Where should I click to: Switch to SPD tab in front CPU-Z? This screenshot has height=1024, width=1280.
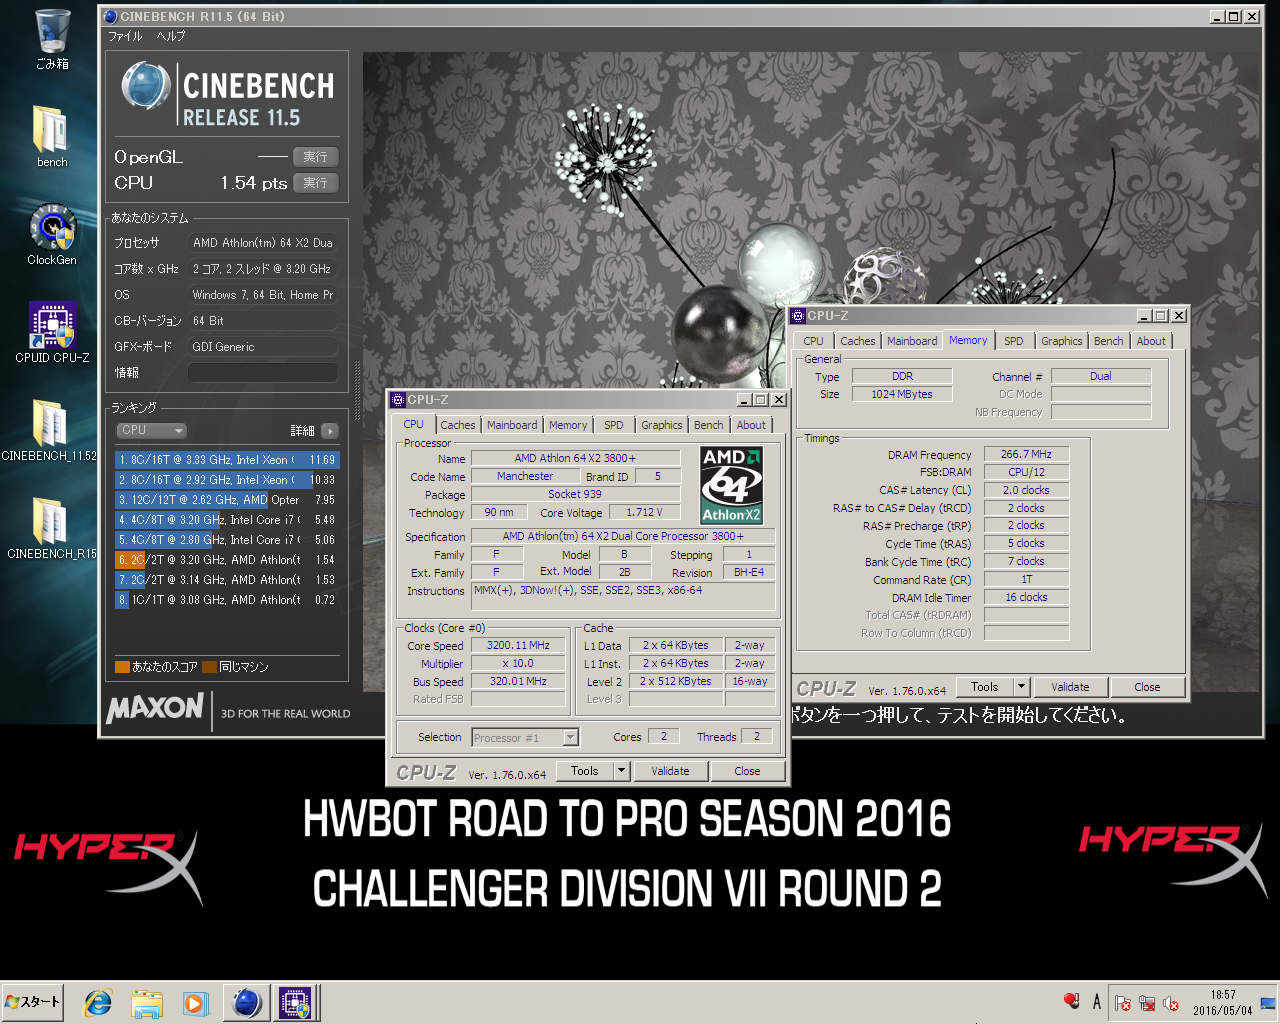pos(614,425)
